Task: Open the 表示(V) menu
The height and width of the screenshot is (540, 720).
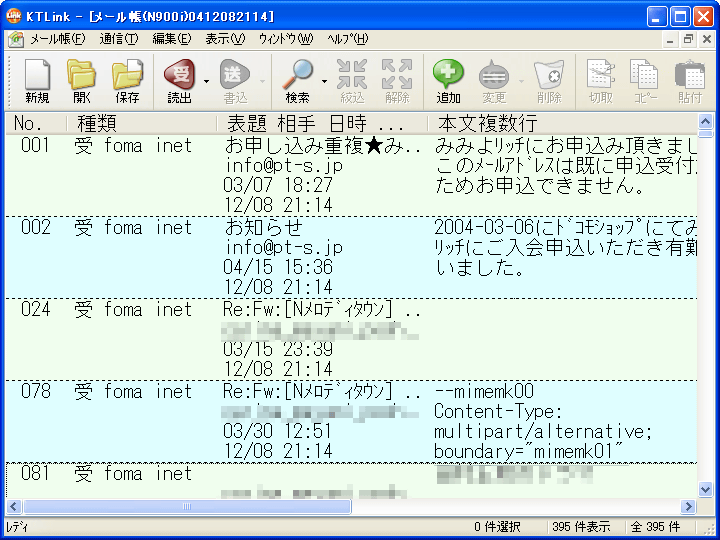Action: point(225,39)
